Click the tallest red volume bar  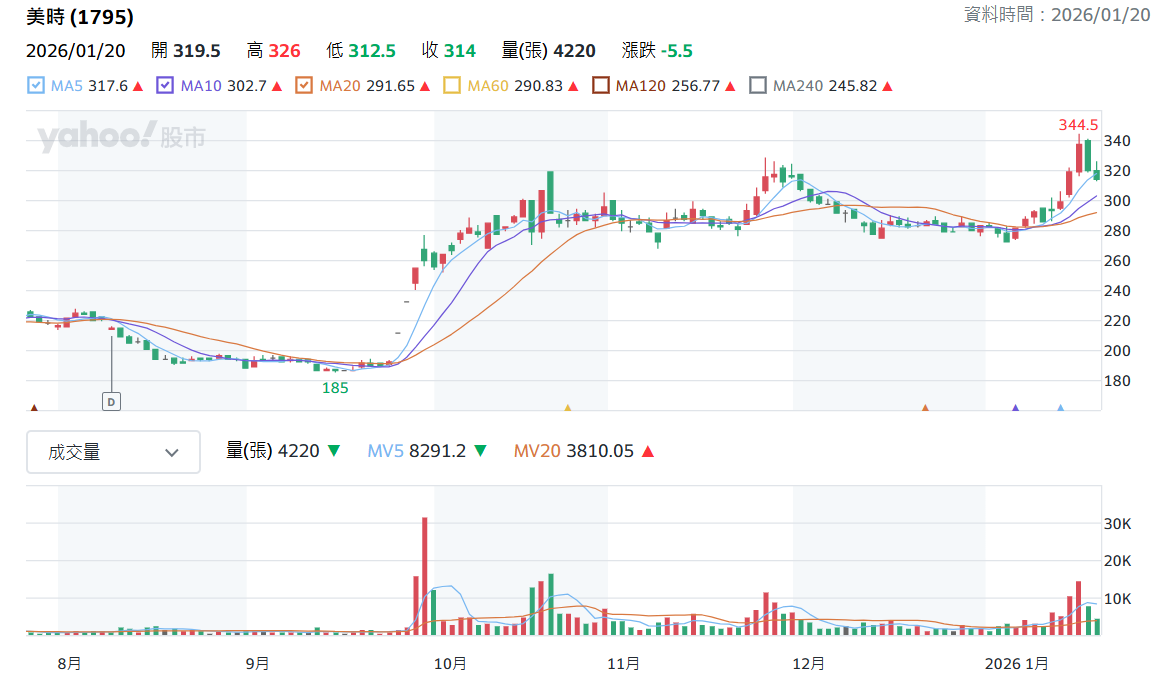[x=425, y=576]
